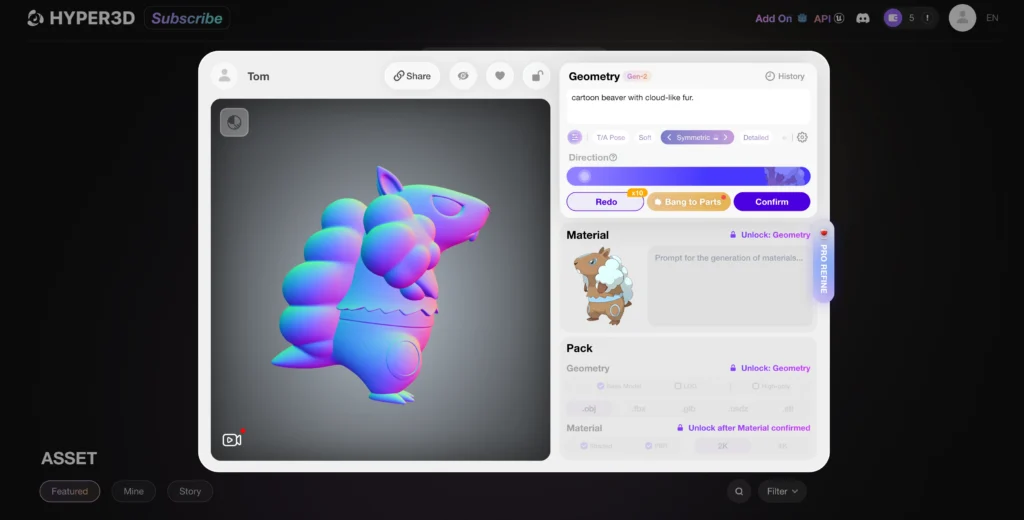Open the Filter dropdown
The width and height of the screenshot is (1024, 520).
[x=782, y=491]
